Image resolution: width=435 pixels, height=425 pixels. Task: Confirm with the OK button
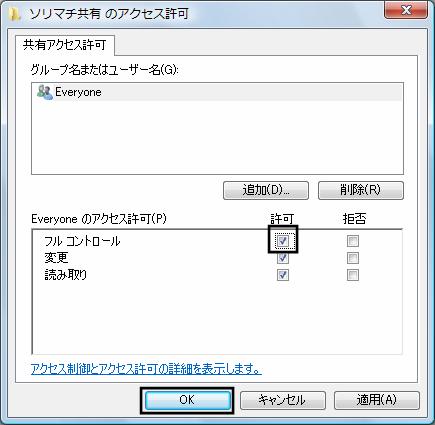click(187, 400)
